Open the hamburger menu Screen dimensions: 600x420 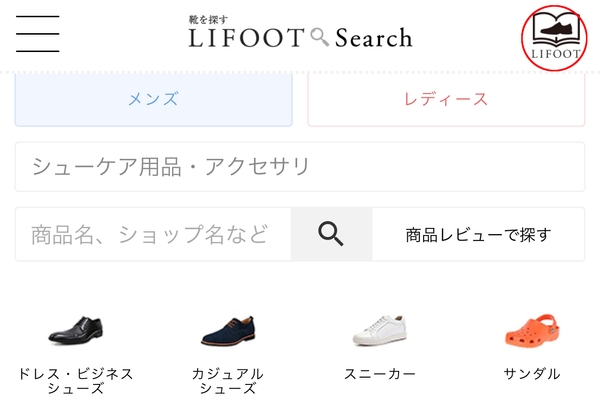(x=37, y=35)
